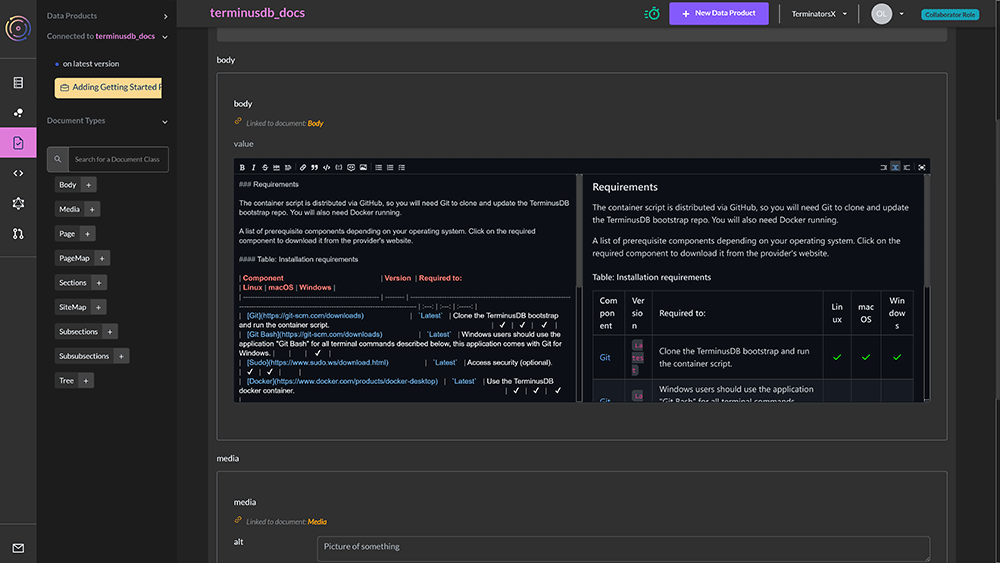
Task: Click the user avatar in the header
Action: tap(881, 13)
